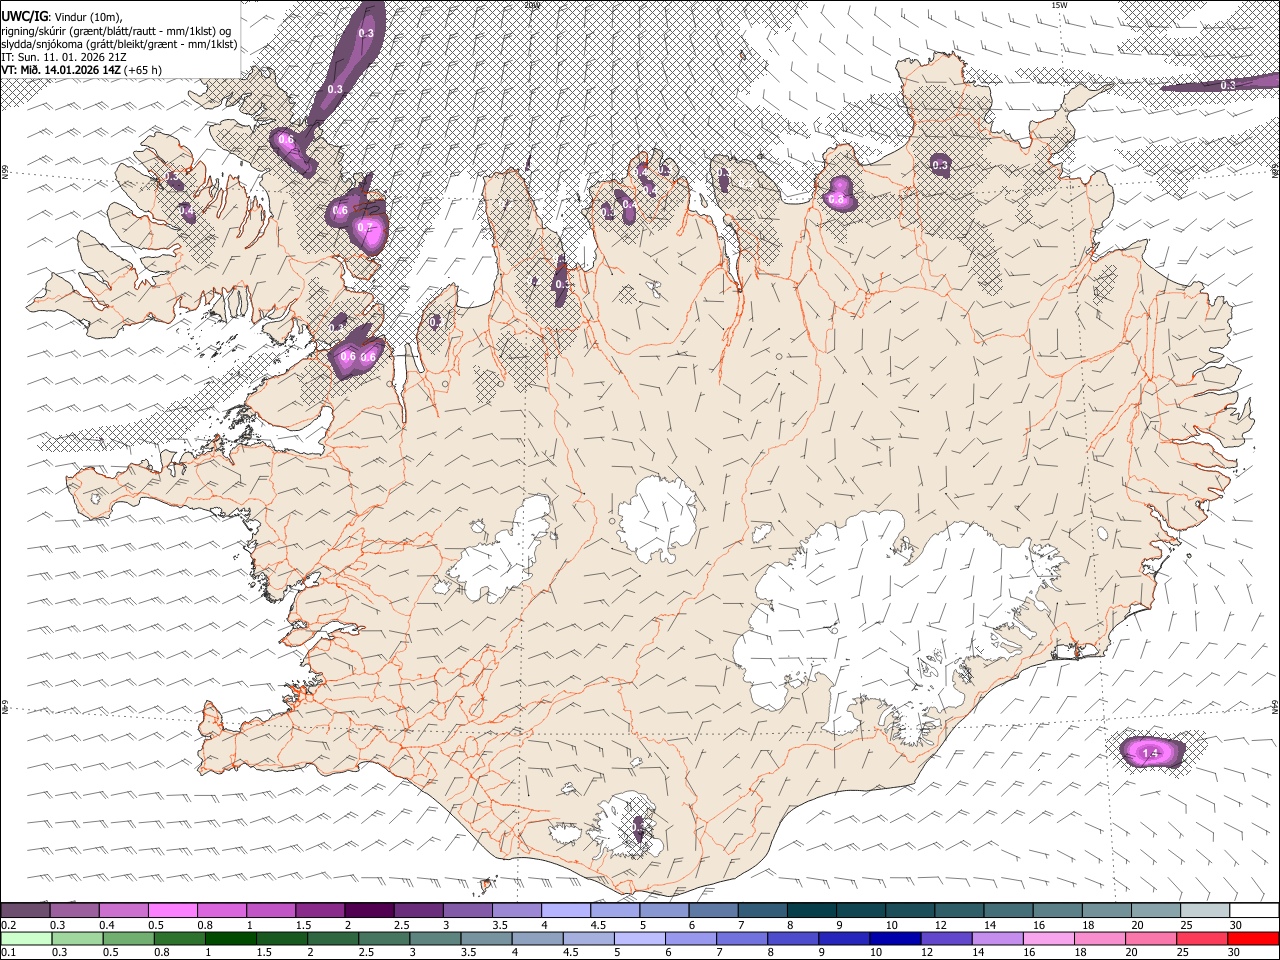Pick the 0.8 swatch in upper legend row
Image resolution: width=1280 pixels, height=960 pixels.
click(x=221, y=911)
